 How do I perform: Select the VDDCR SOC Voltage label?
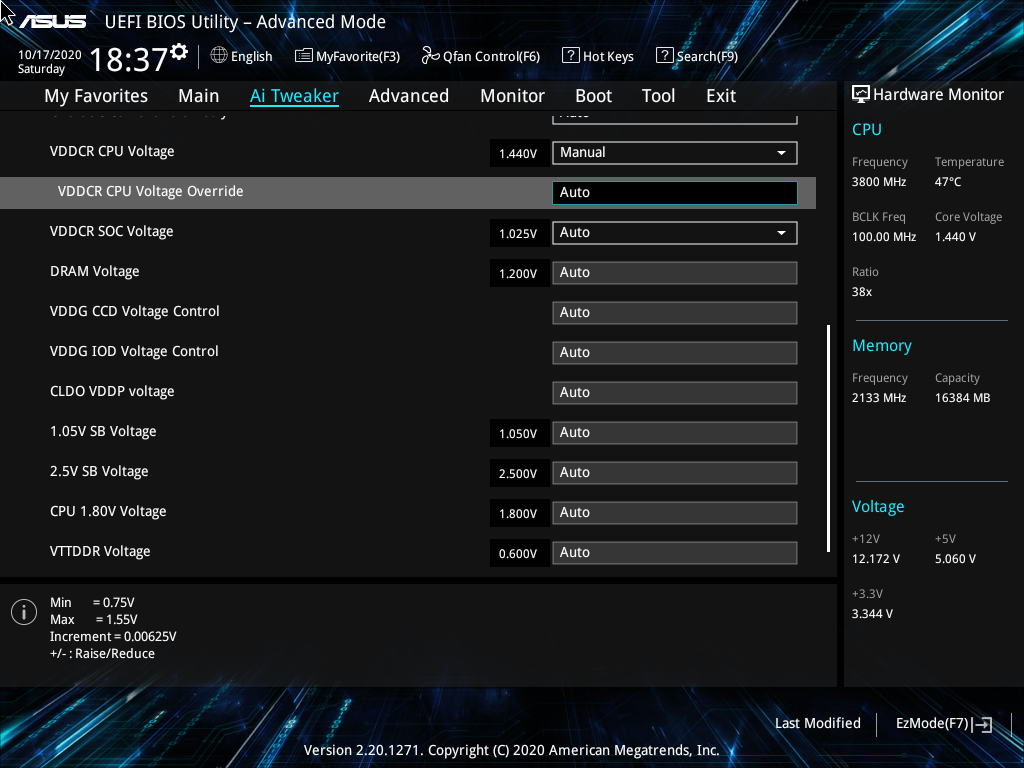point(112,231)
